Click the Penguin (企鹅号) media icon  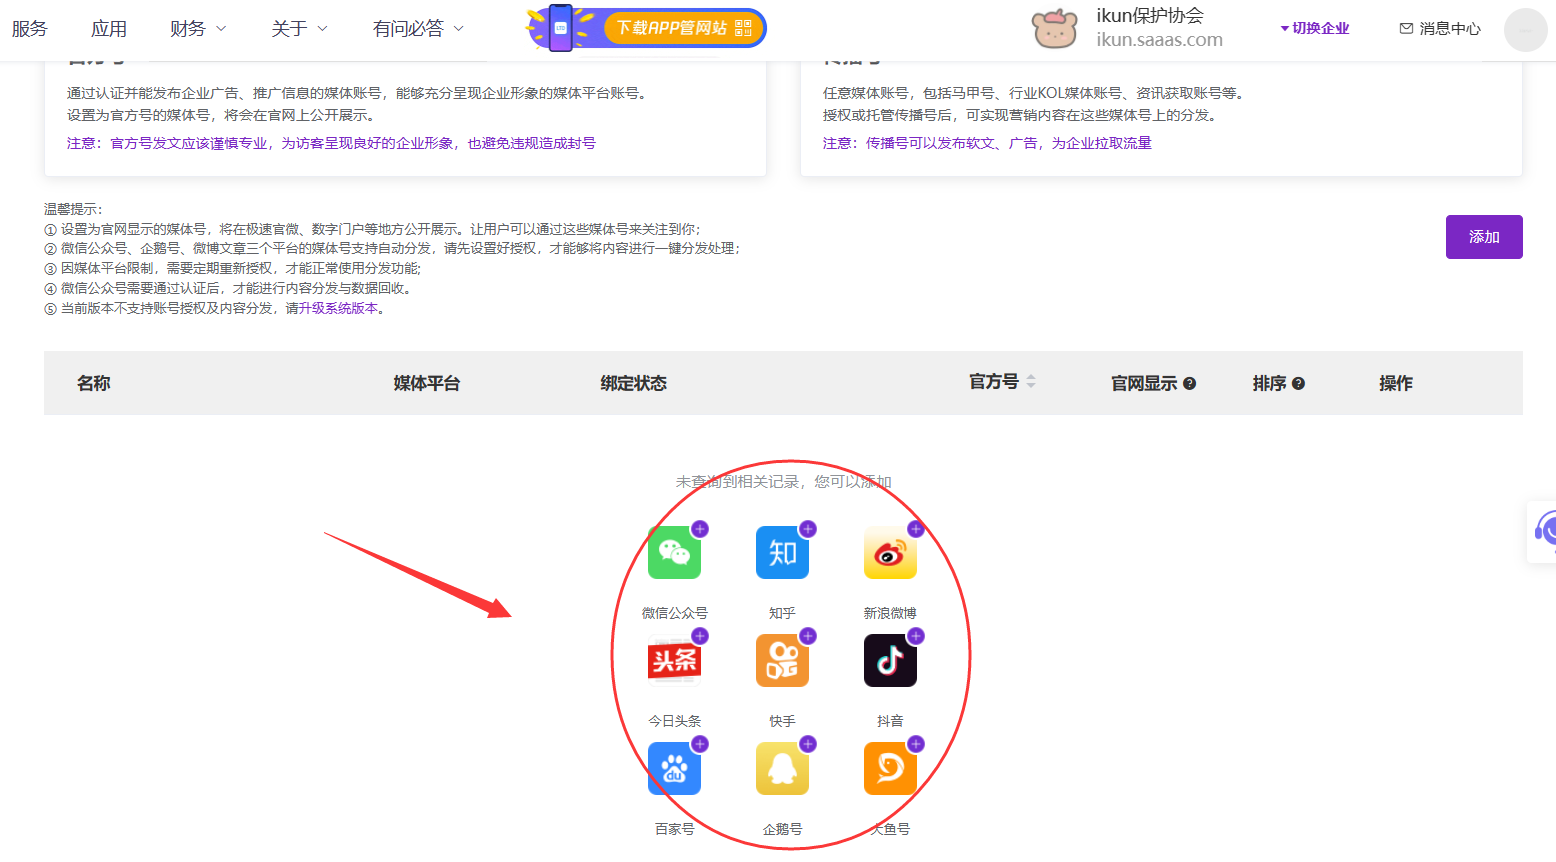click(x=782, y=769)
